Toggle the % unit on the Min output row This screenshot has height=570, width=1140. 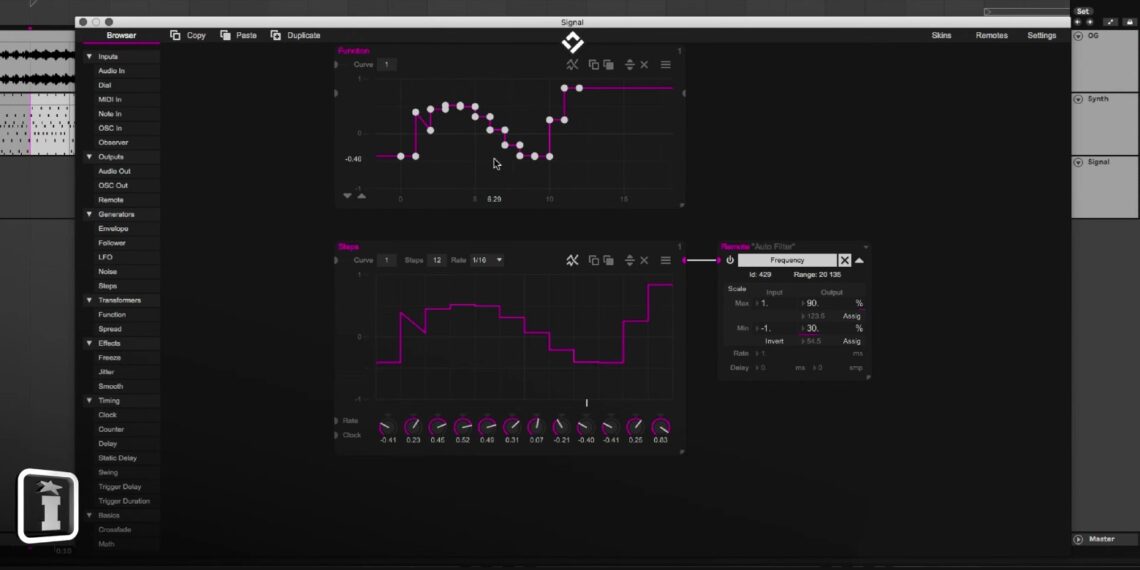coord(859,329)
